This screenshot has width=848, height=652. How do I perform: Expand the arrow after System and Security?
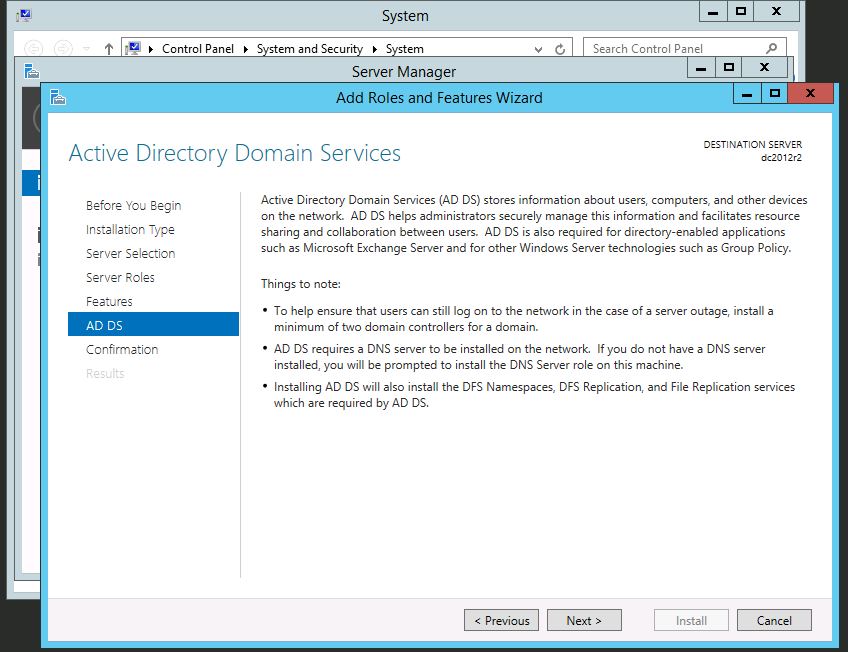(x=374, y=49)
